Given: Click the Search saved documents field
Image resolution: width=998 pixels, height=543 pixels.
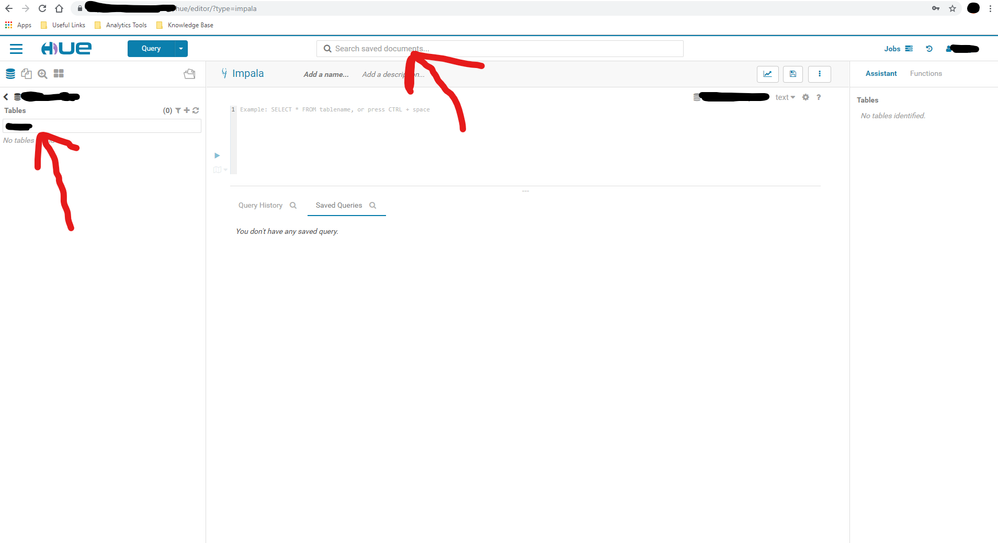Looking at the screenshot, I should pyautogui.click(x=500, y=48).
